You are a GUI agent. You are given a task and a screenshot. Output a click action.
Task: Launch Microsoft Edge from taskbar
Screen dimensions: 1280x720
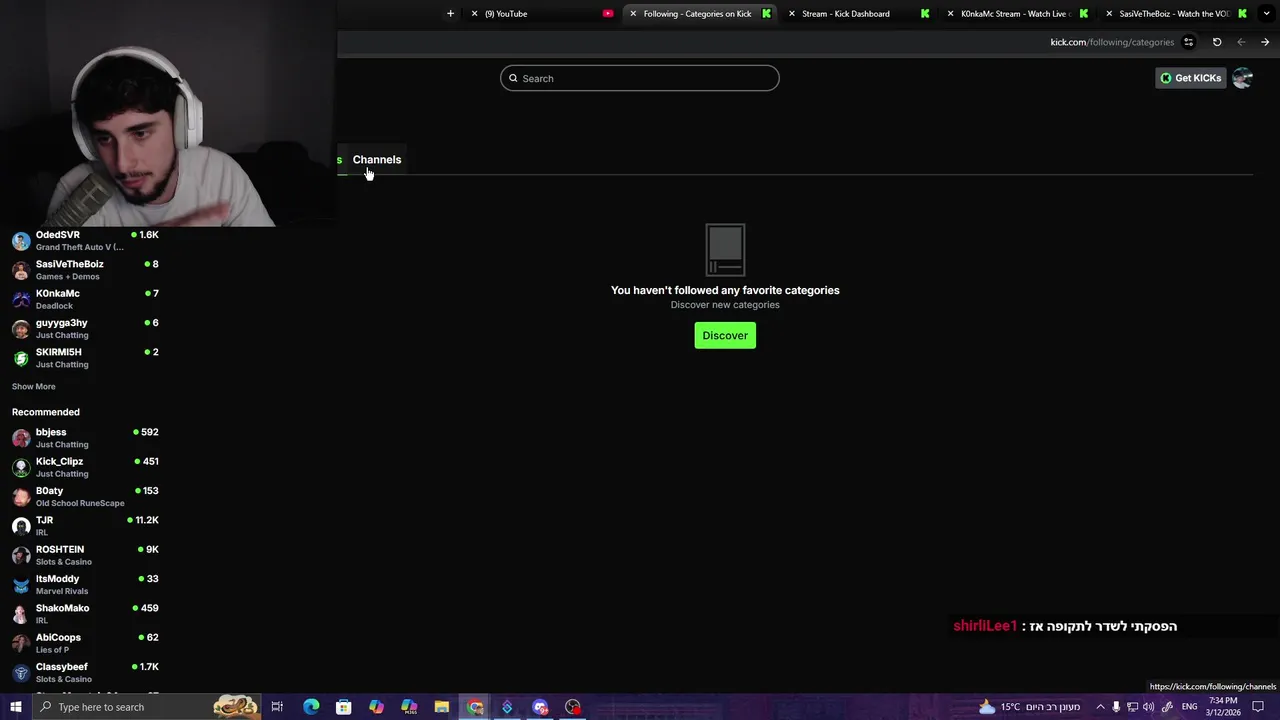pyautogui.click(x=311, y=707)
